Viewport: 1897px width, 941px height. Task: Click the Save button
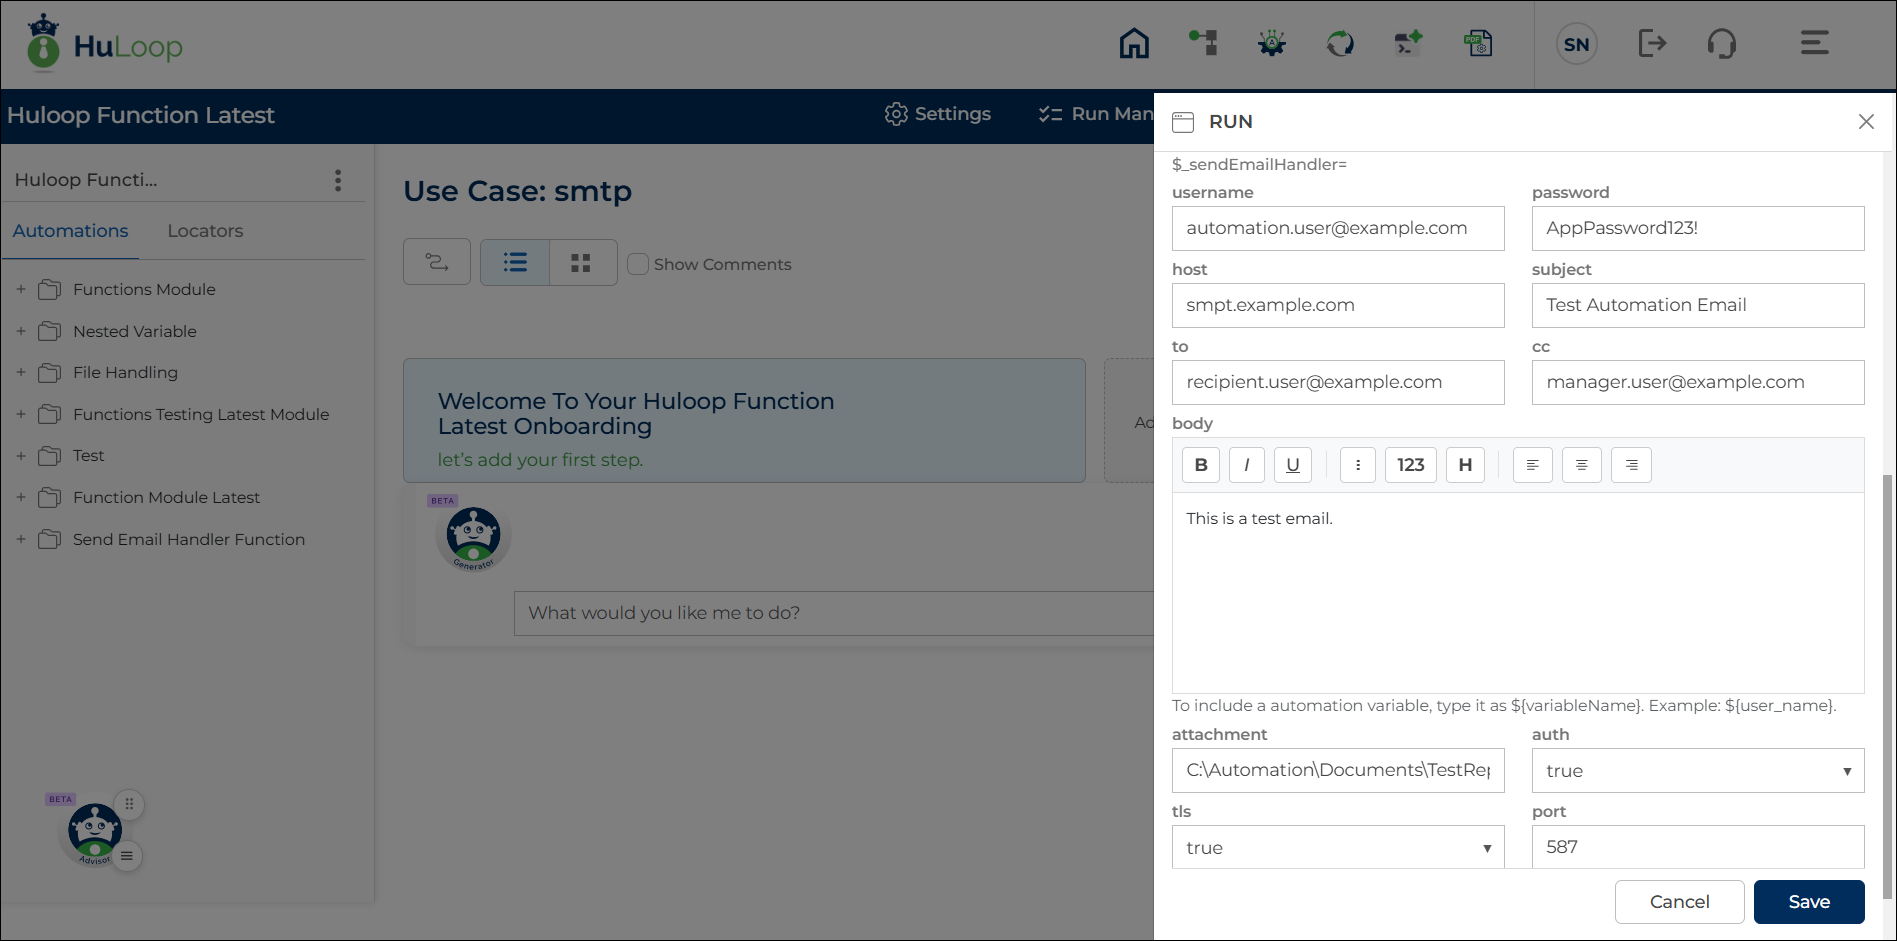1809,902
